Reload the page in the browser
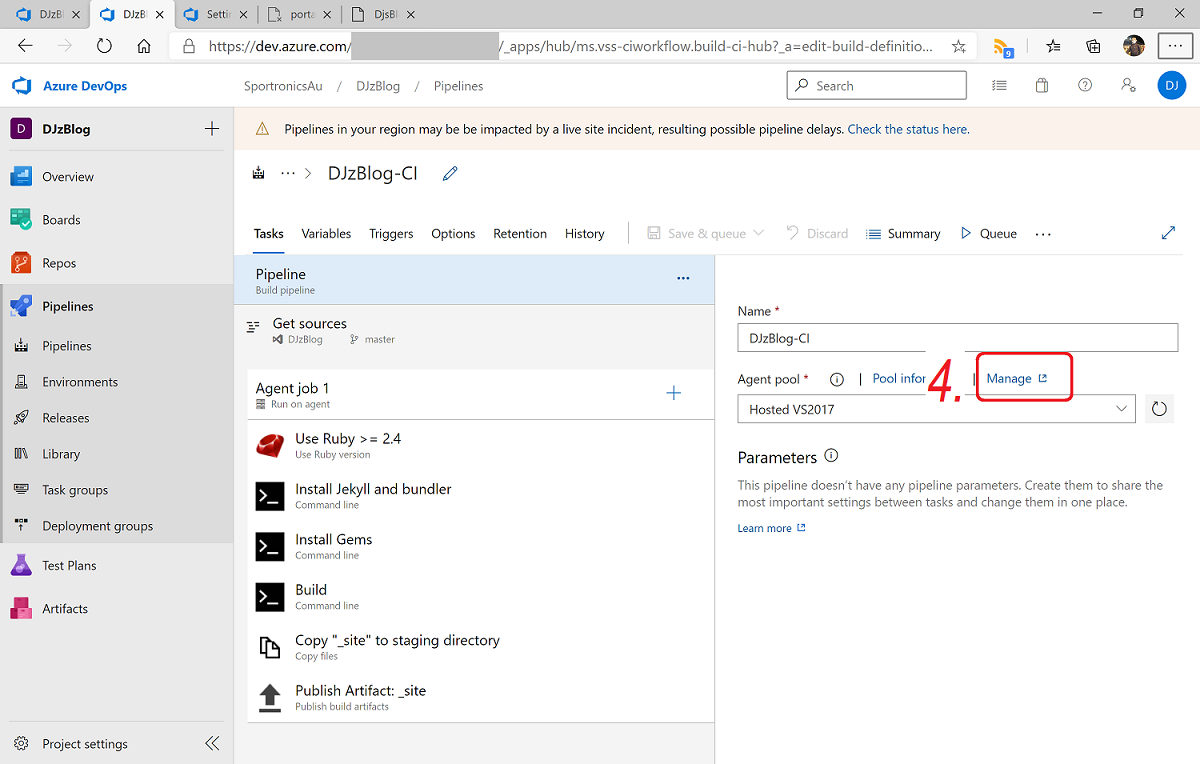Screen dimensions: 1200x764 coord(104,46)
